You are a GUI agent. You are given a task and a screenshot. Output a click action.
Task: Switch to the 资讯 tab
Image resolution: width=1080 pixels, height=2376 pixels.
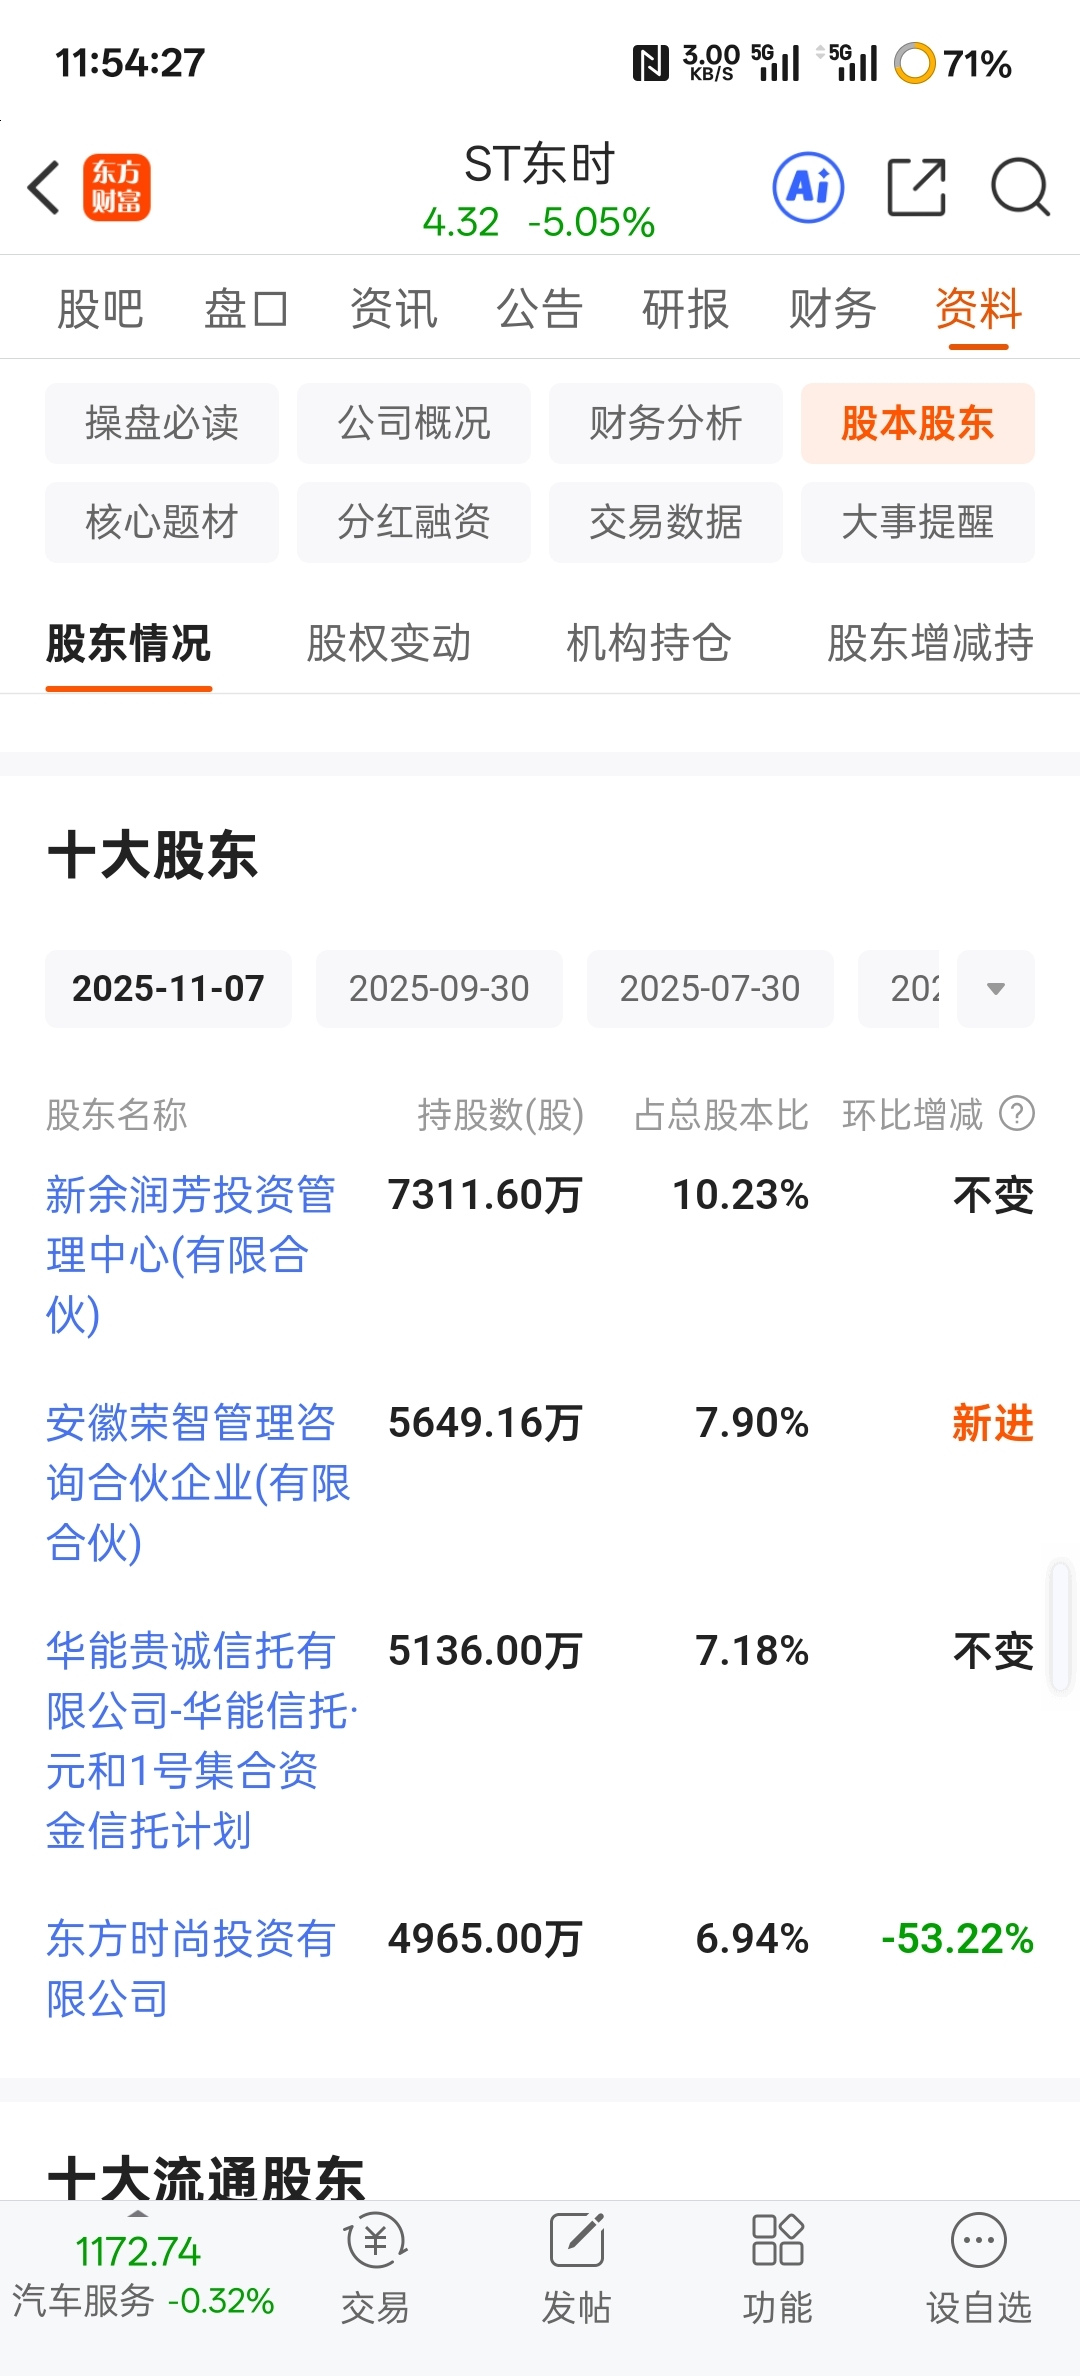[393, 308]
